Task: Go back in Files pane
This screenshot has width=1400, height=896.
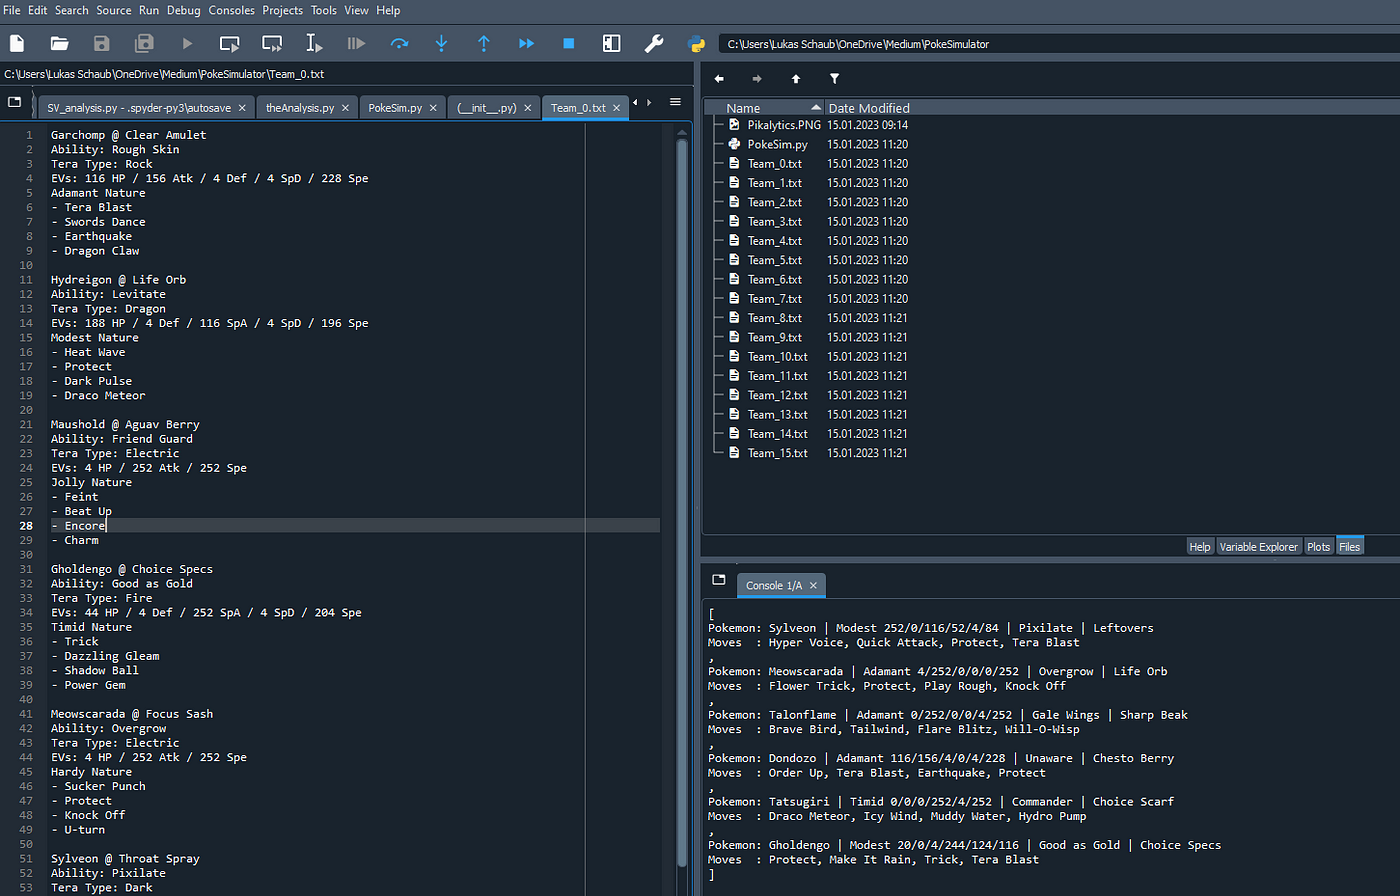Action: coord(719,78)
